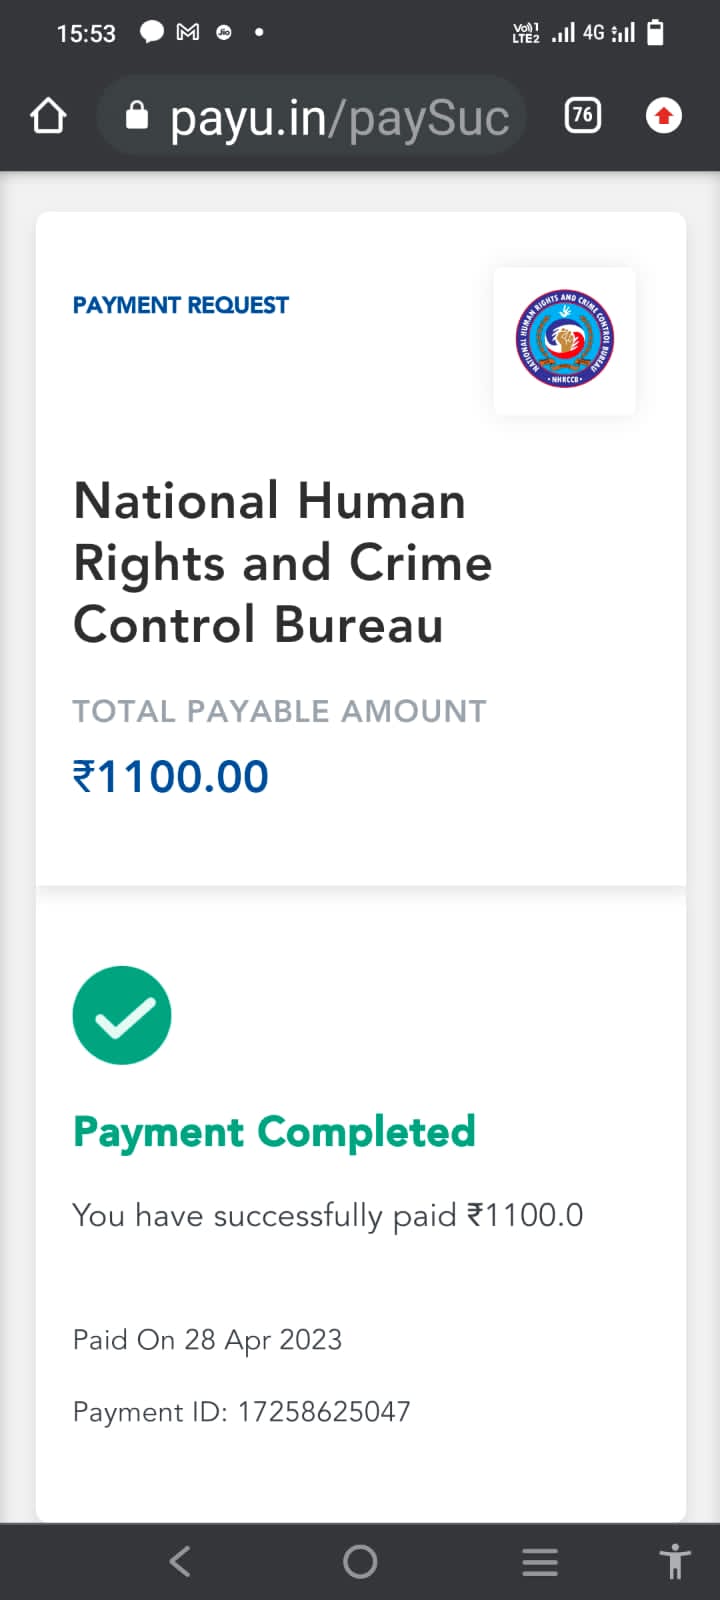Tap the browser home icon
The image size is (720, 1600).
(48, 117)
